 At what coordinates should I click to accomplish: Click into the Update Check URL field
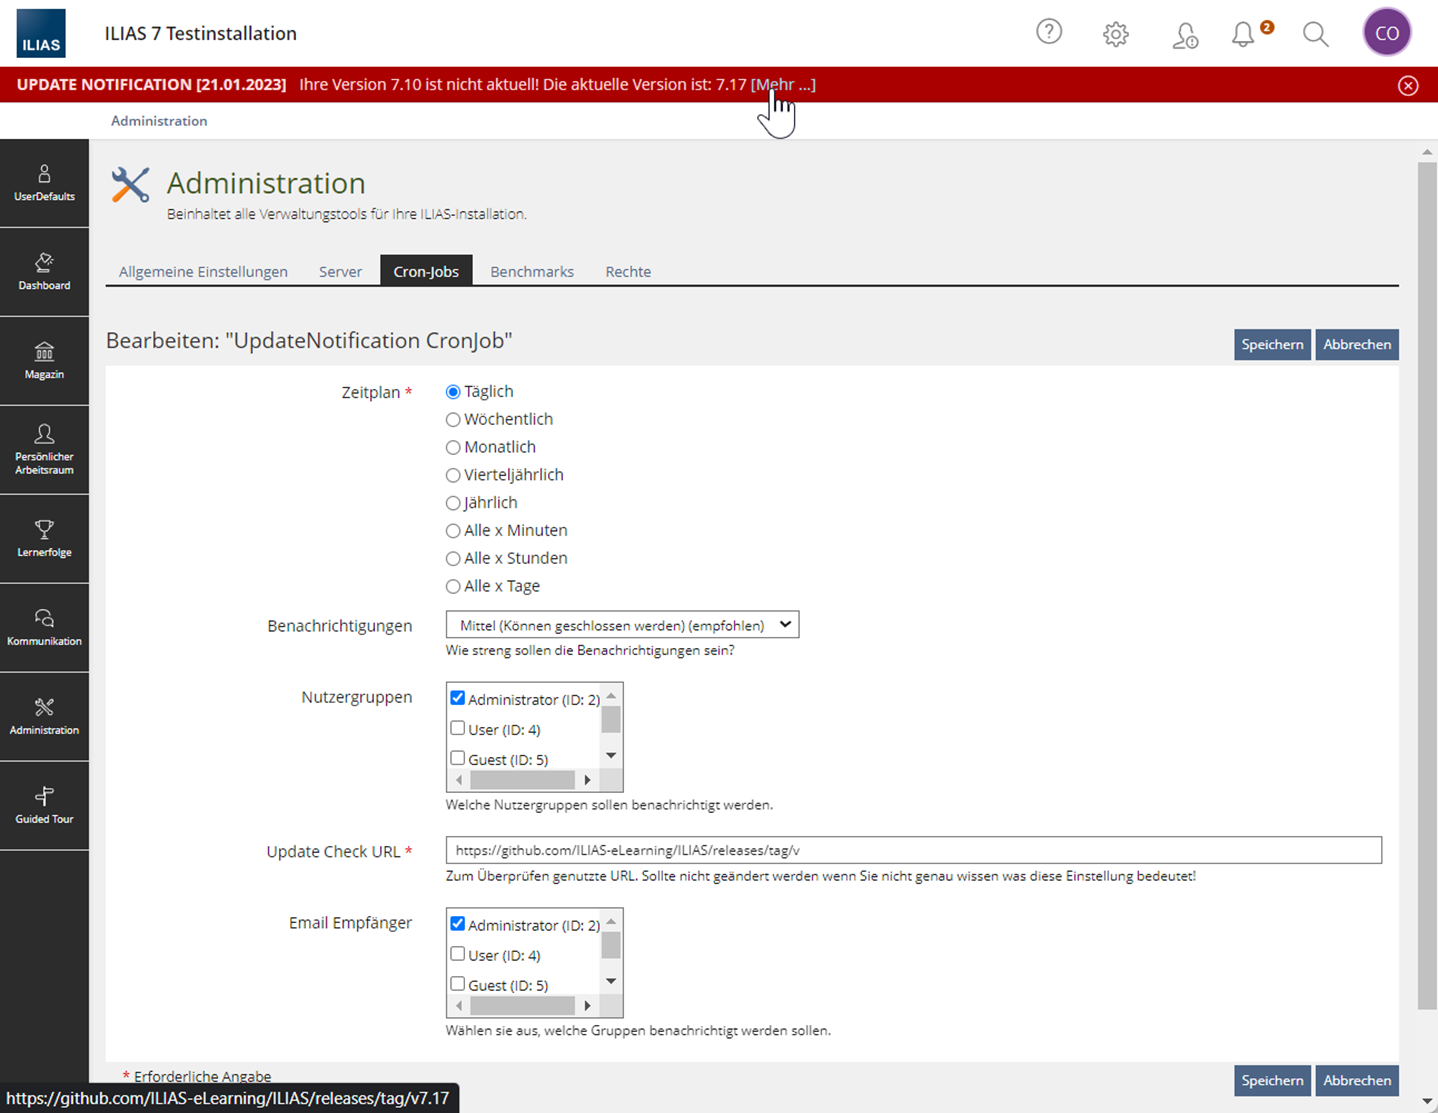tap(913, 850)
